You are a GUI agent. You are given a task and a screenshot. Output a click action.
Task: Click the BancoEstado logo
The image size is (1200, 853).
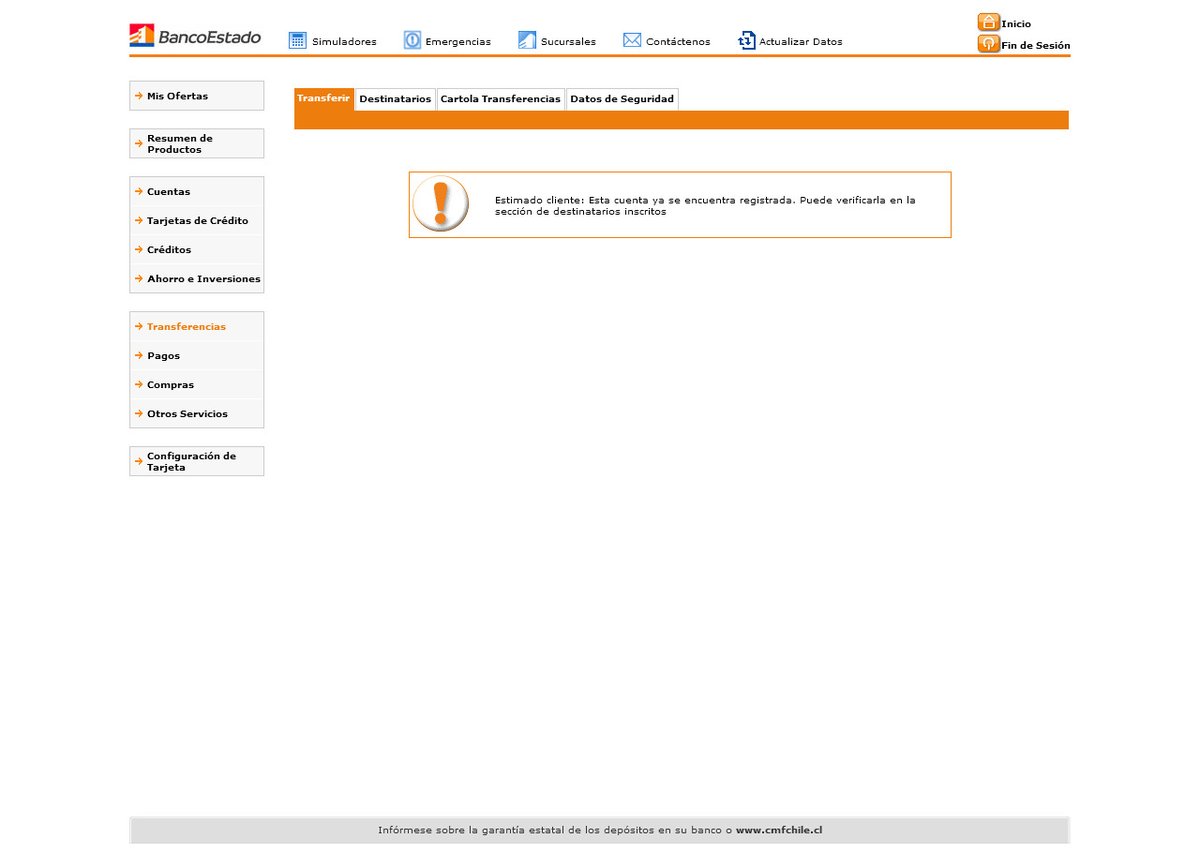(195, 36)
